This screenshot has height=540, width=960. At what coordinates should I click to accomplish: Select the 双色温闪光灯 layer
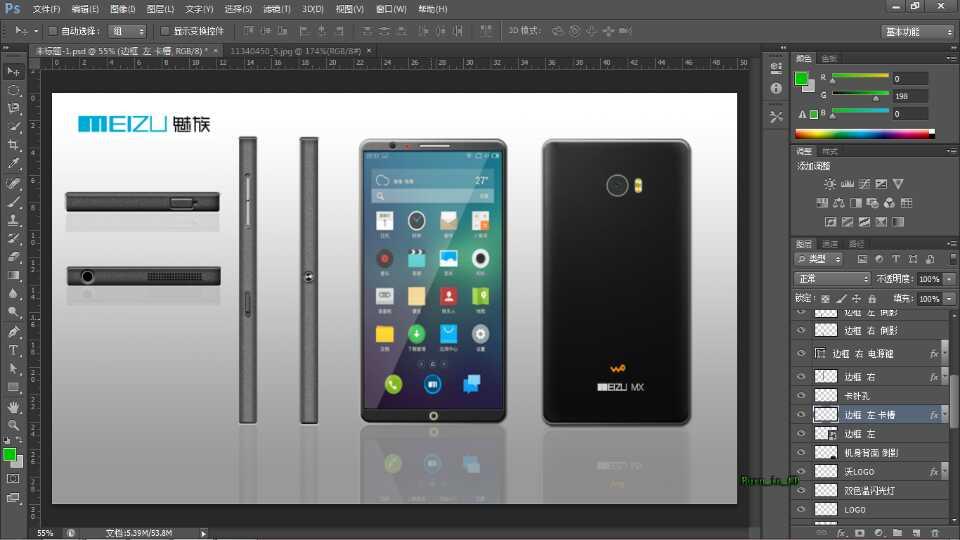[869, 491]
